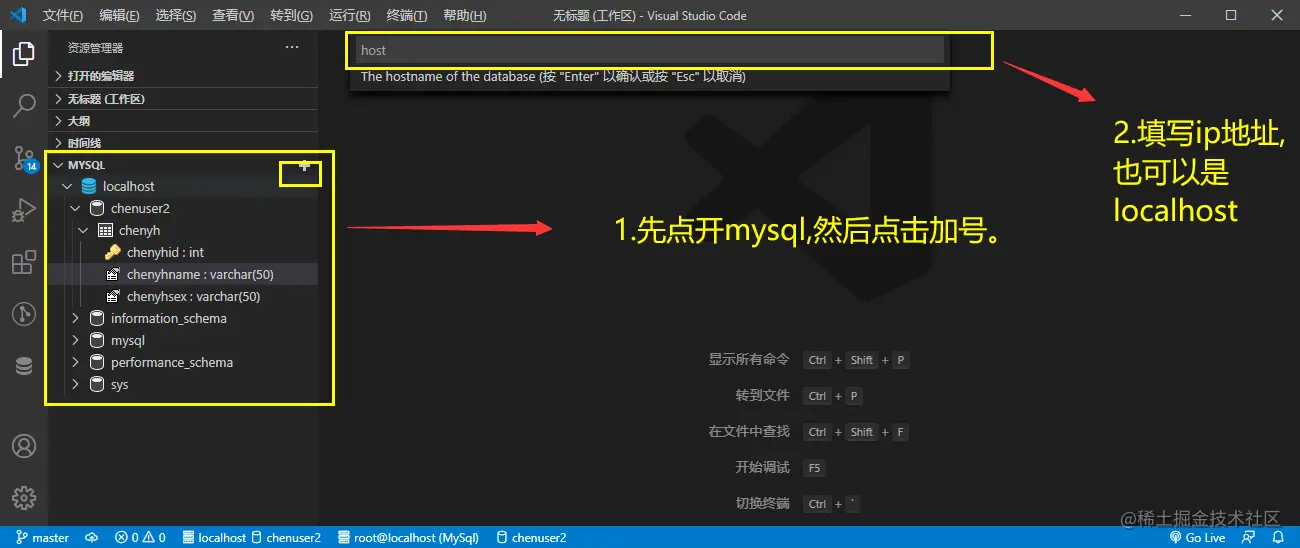Screen dimensions: 1300x548
Task: Click the 资源管理器 panel title
Action: [x=96, y=47]
